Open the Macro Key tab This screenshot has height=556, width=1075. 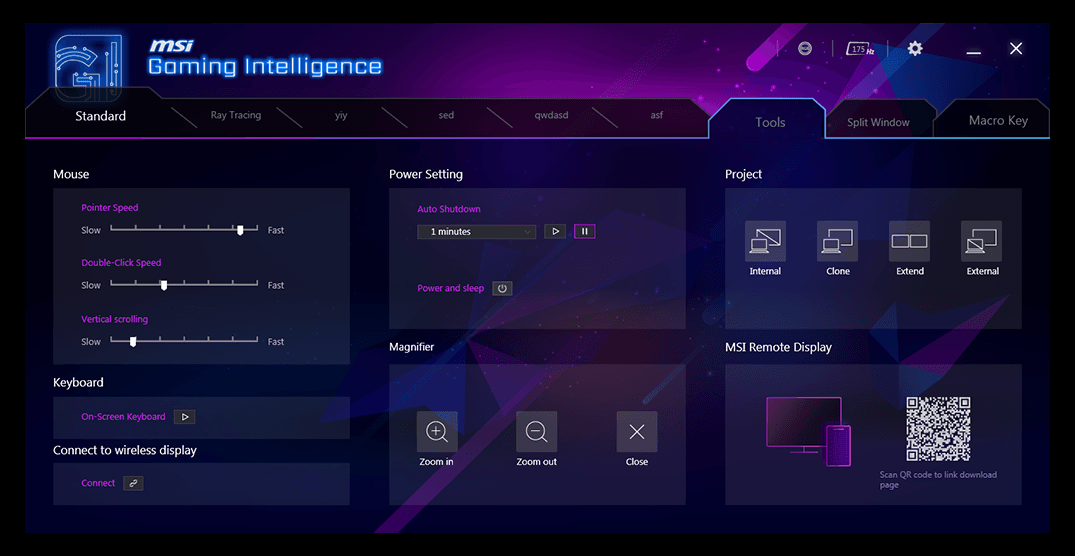coord(998,121)
